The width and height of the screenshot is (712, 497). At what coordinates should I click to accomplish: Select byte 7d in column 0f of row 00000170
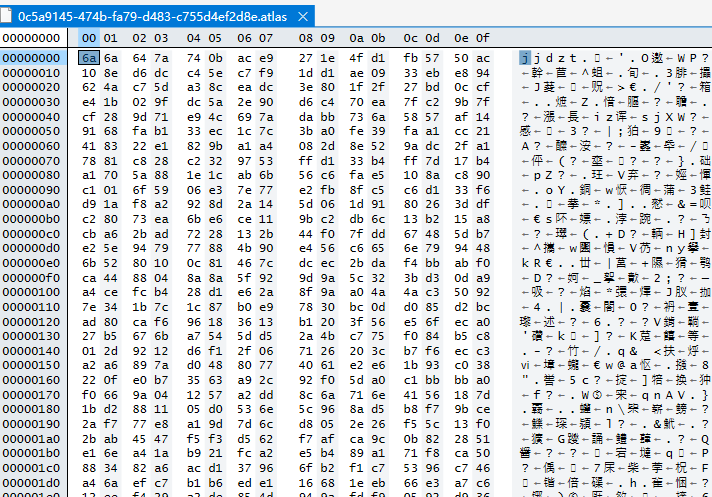(483, 395)
